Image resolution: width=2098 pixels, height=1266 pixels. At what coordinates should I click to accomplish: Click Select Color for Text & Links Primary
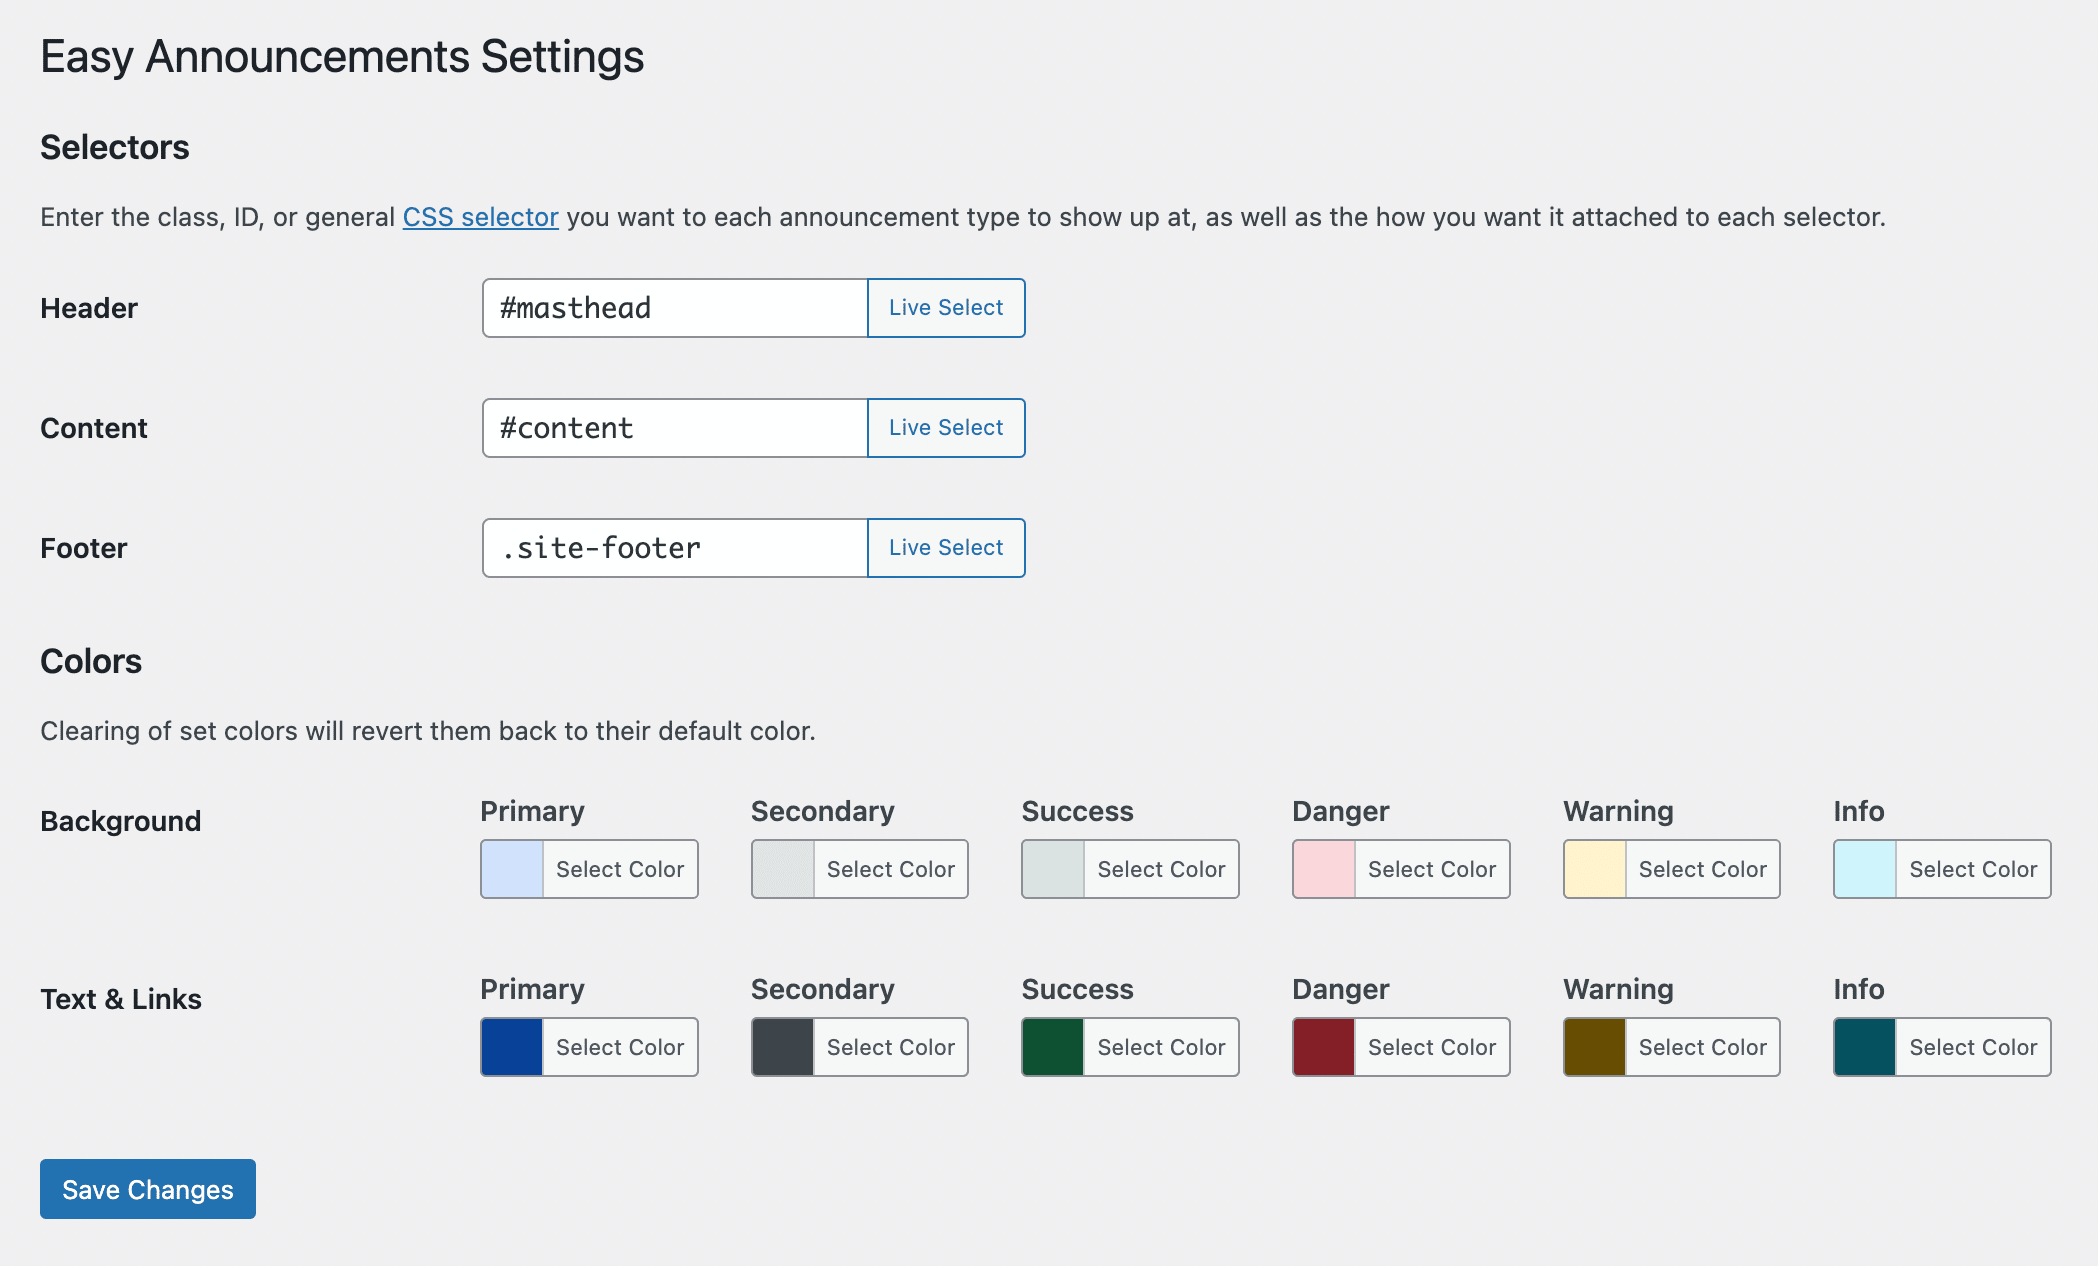[x=620, y=1047]
